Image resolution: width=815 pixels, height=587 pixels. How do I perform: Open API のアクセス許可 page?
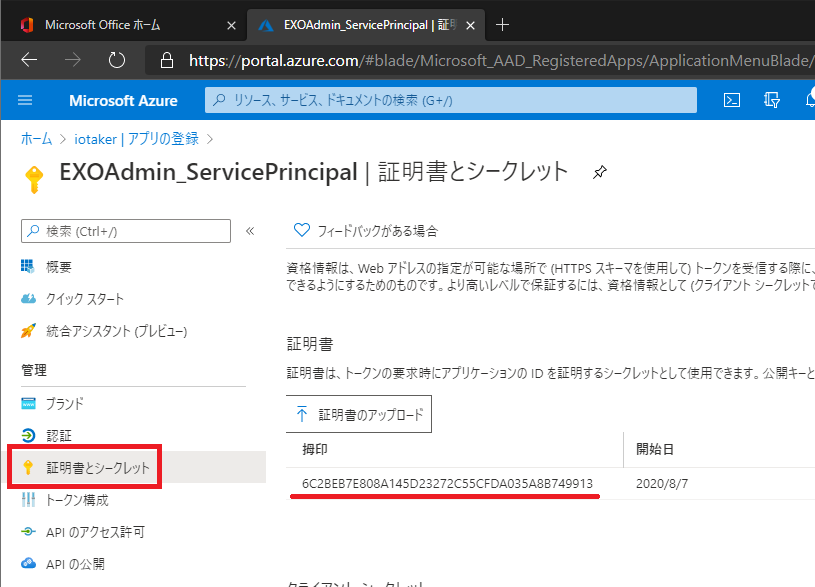pyautogui.click(x=94, y=532)
